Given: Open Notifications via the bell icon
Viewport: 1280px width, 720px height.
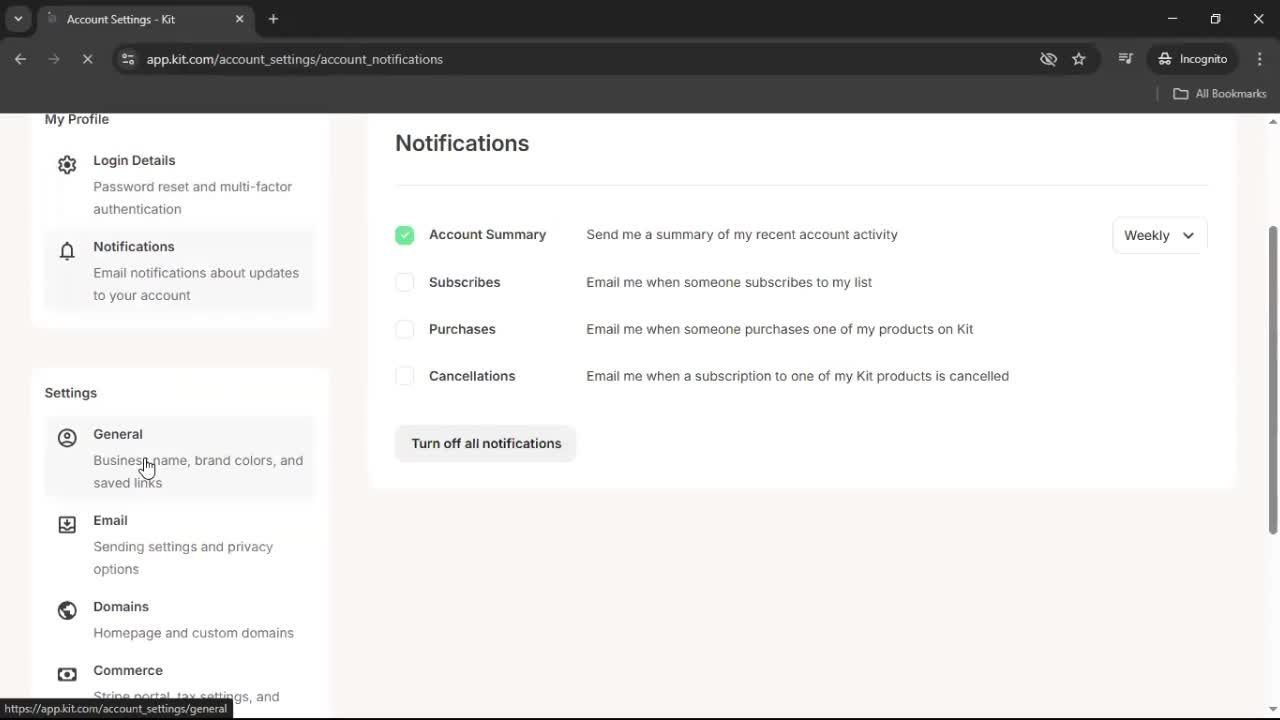Looking at the screenshot, I should tap(67, 251).
